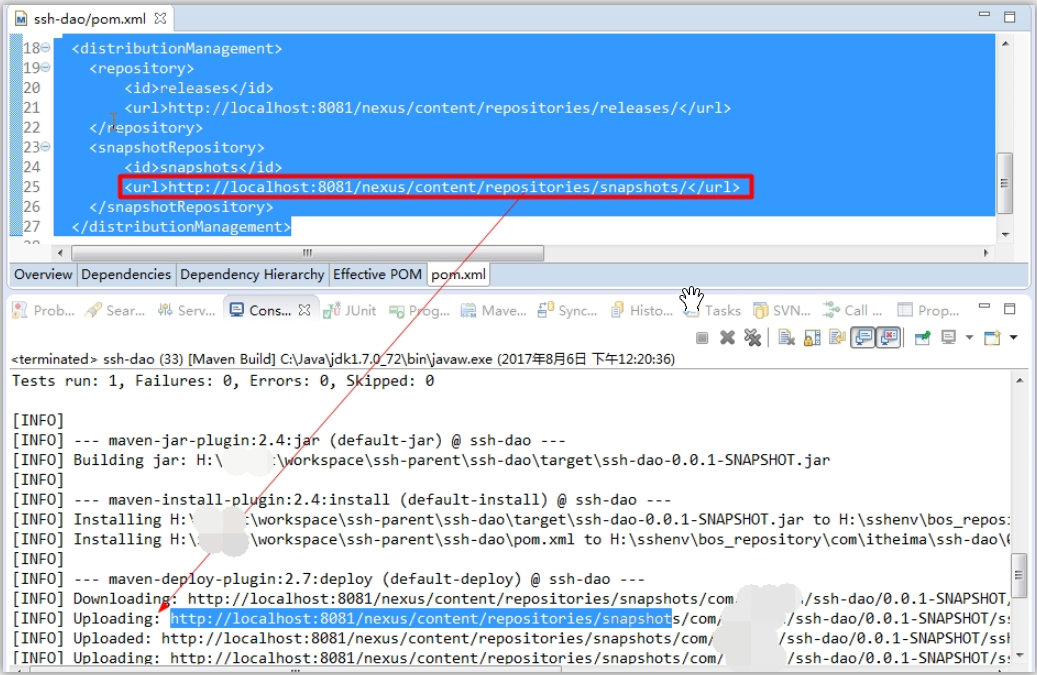
Task: Click the console vertical scrollbar up arrow
Action: [x=1019, y=380]
